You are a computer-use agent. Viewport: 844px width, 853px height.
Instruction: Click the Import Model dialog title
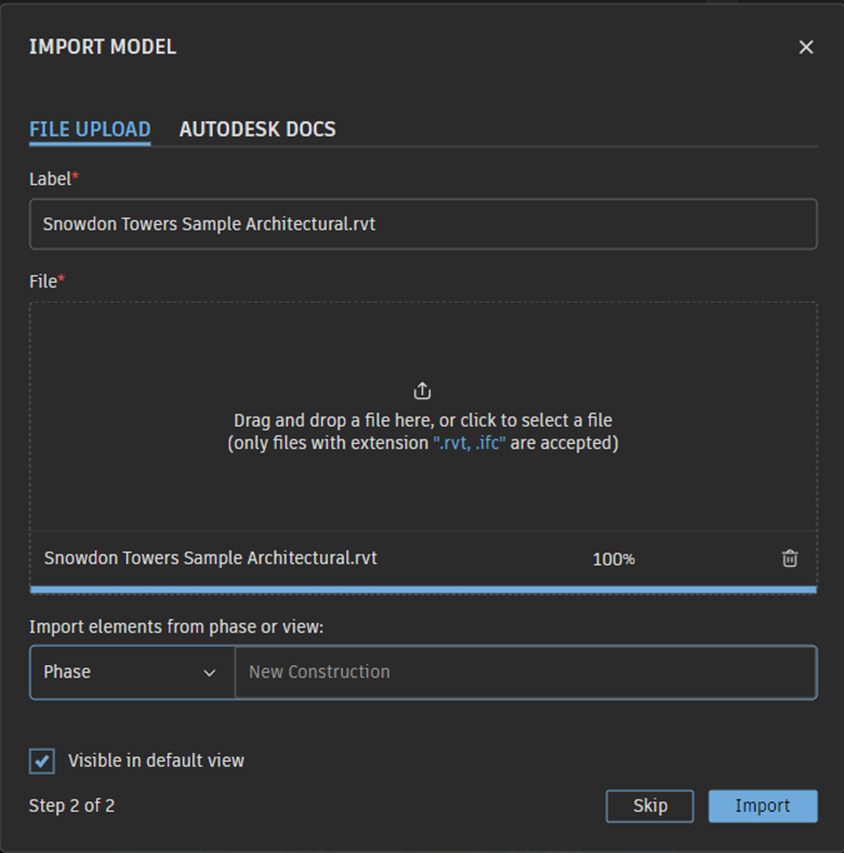[x=102, y=47]
